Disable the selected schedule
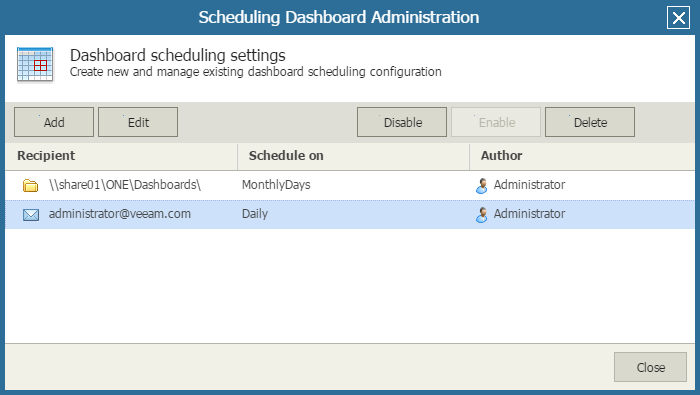The image size is (700, 395). click(x=402, y=122)
